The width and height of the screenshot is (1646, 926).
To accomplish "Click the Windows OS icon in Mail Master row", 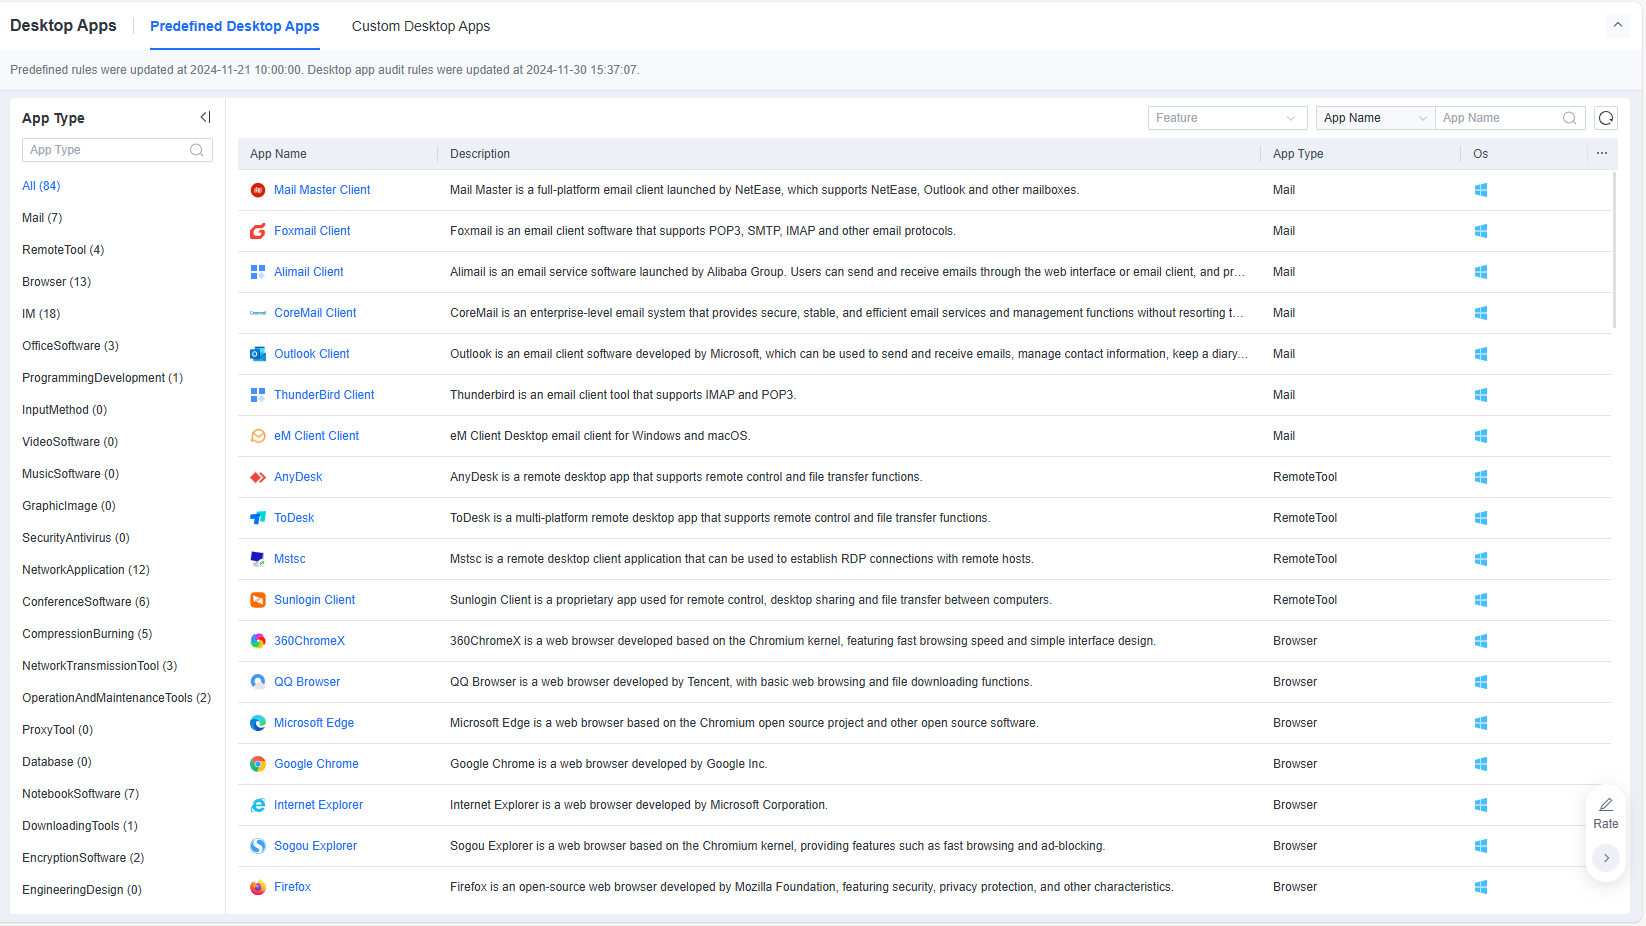I will pos(1481,190).
